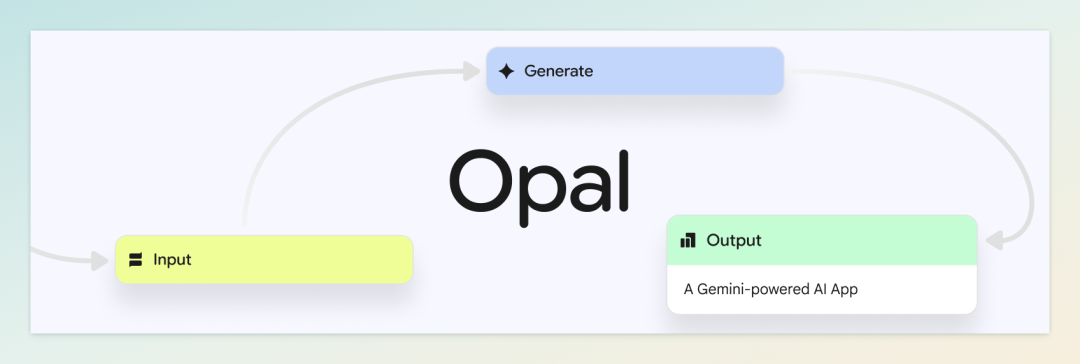The height and width of the screenshot is (364, 1080).
Task: Click the arrowhead pointing into the Output node
Action: (x=995, y=241)
